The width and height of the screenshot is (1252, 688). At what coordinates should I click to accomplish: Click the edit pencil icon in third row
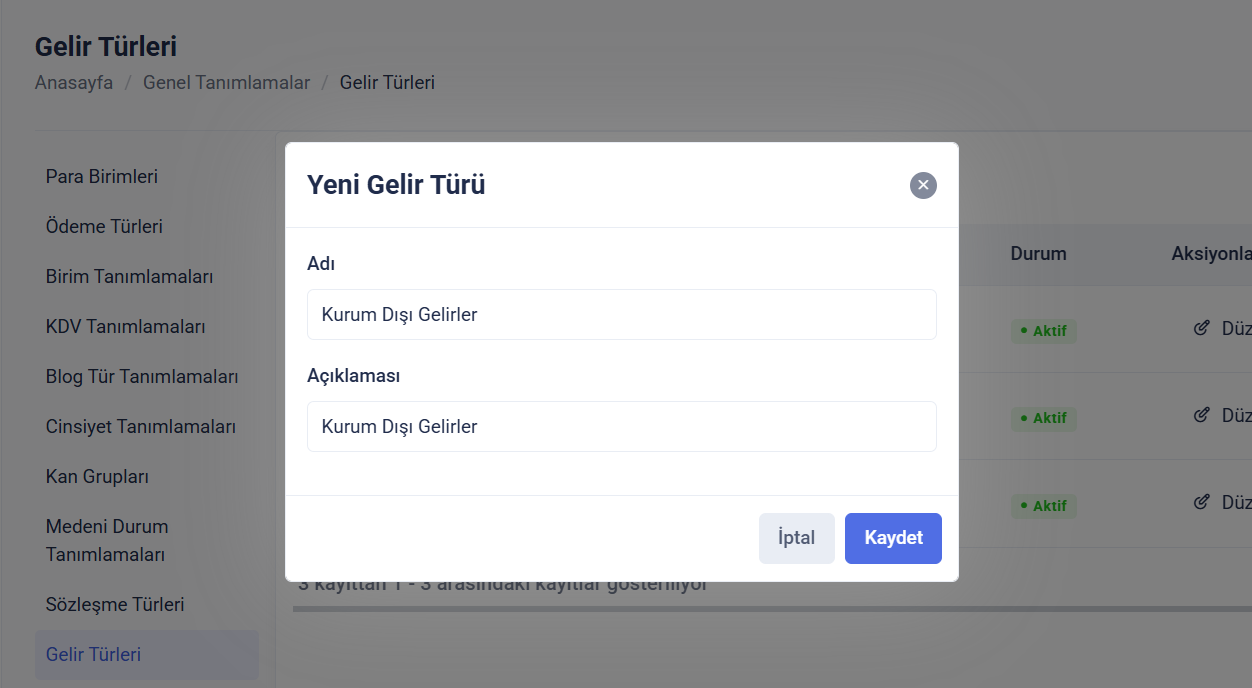(1202, 502)
